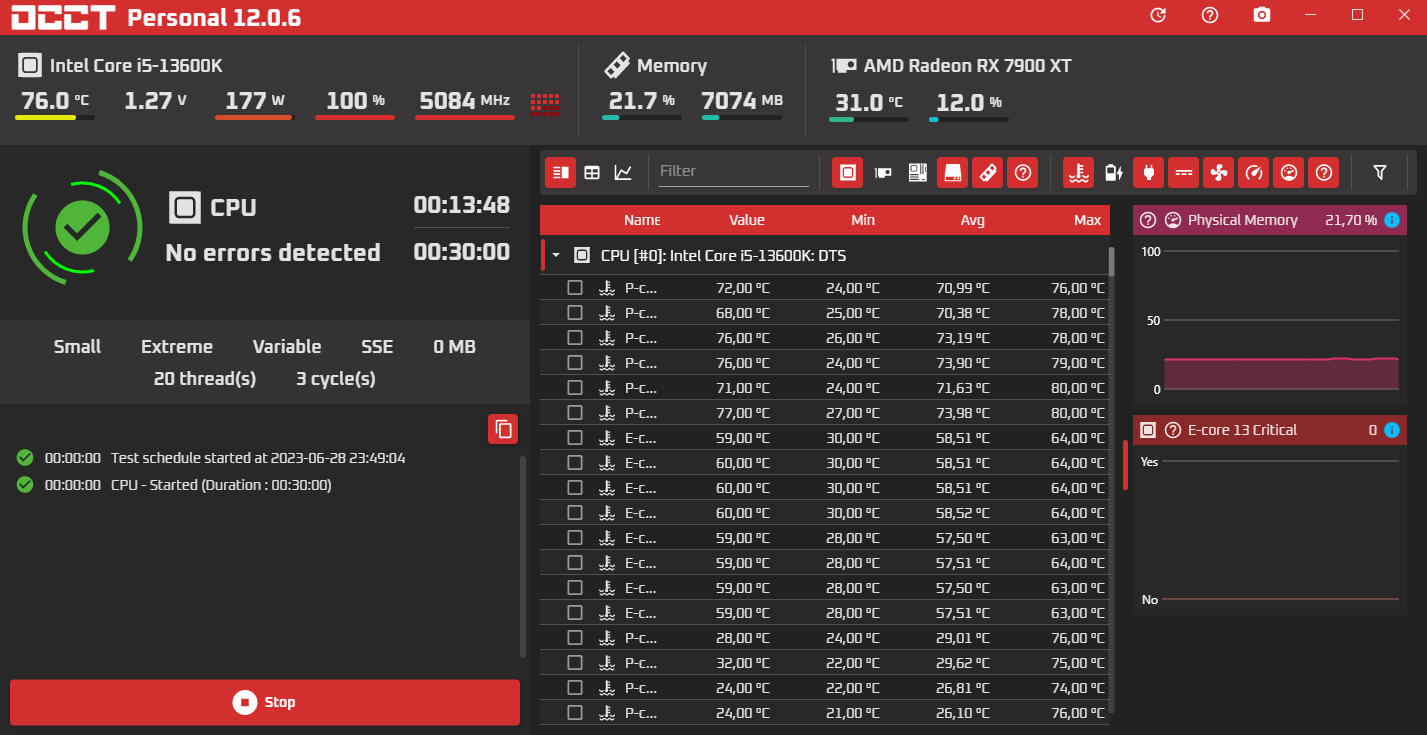This screenshot has height=735, width=1427.
Task: Toggle the unknown sensor type filter
Action: 1324,172
